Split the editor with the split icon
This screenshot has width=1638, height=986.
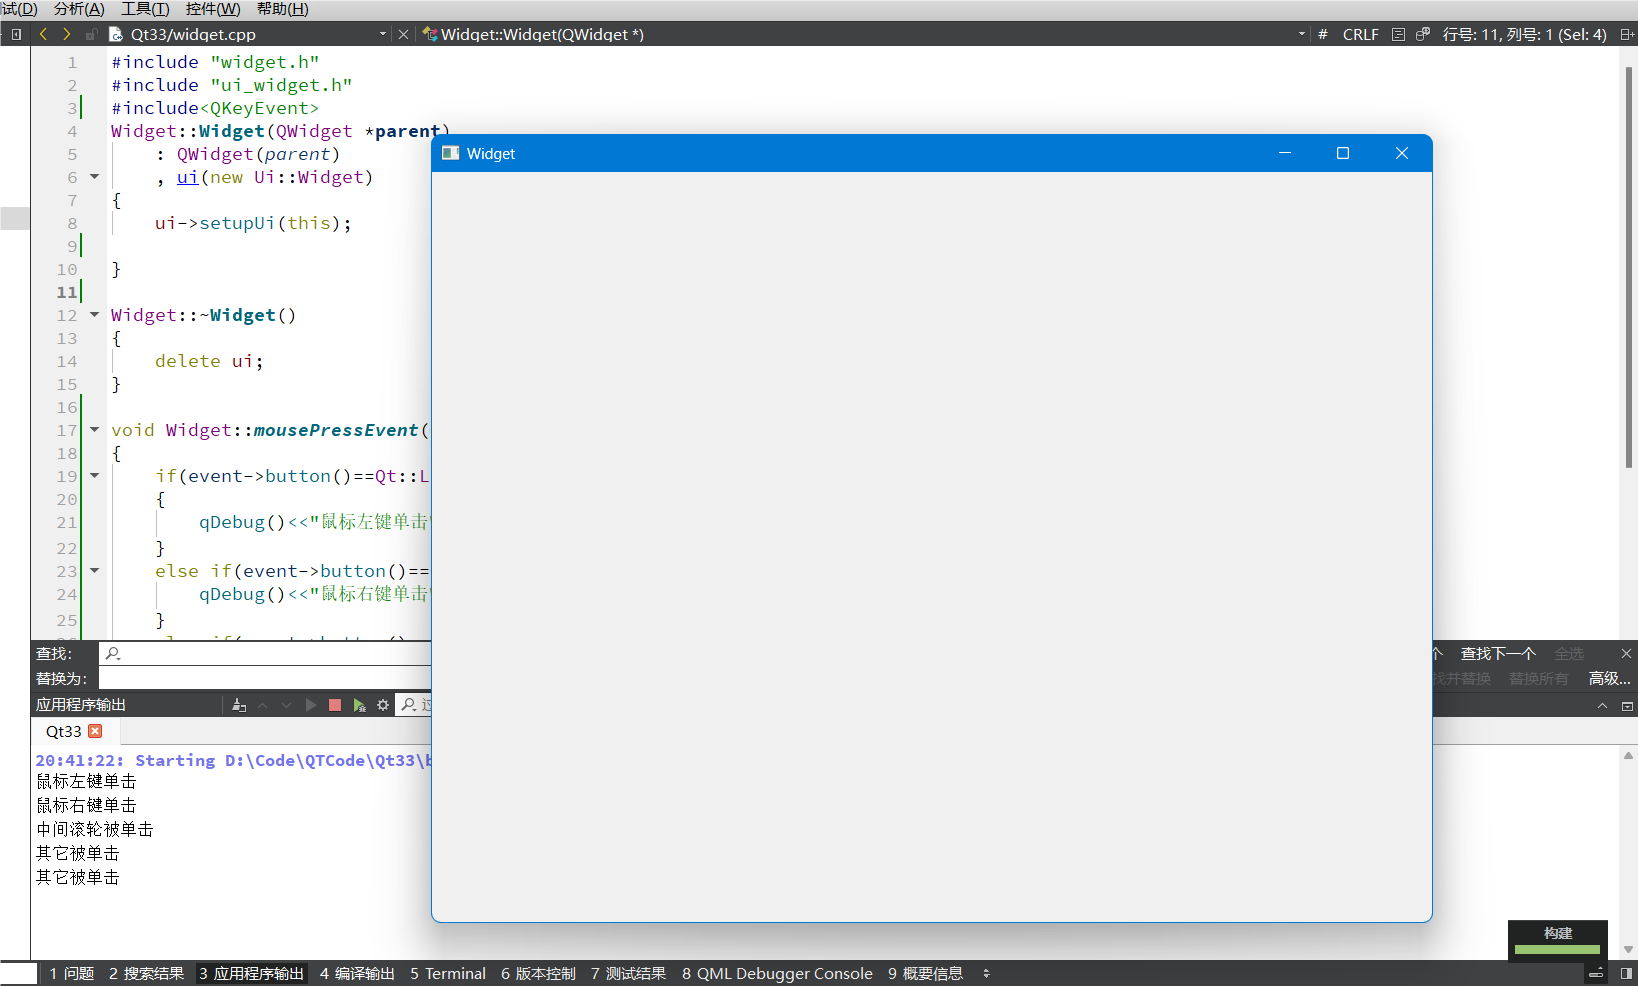1627,34
